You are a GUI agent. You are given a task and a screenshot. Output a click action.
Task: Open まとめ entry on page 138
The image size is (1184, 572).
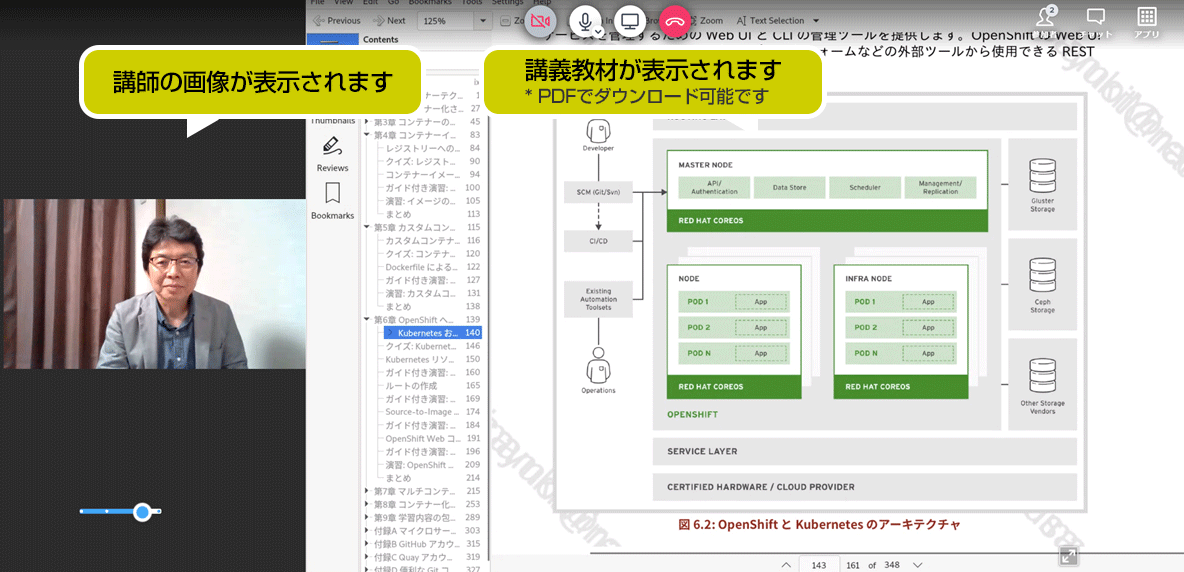tap(433, 306)
